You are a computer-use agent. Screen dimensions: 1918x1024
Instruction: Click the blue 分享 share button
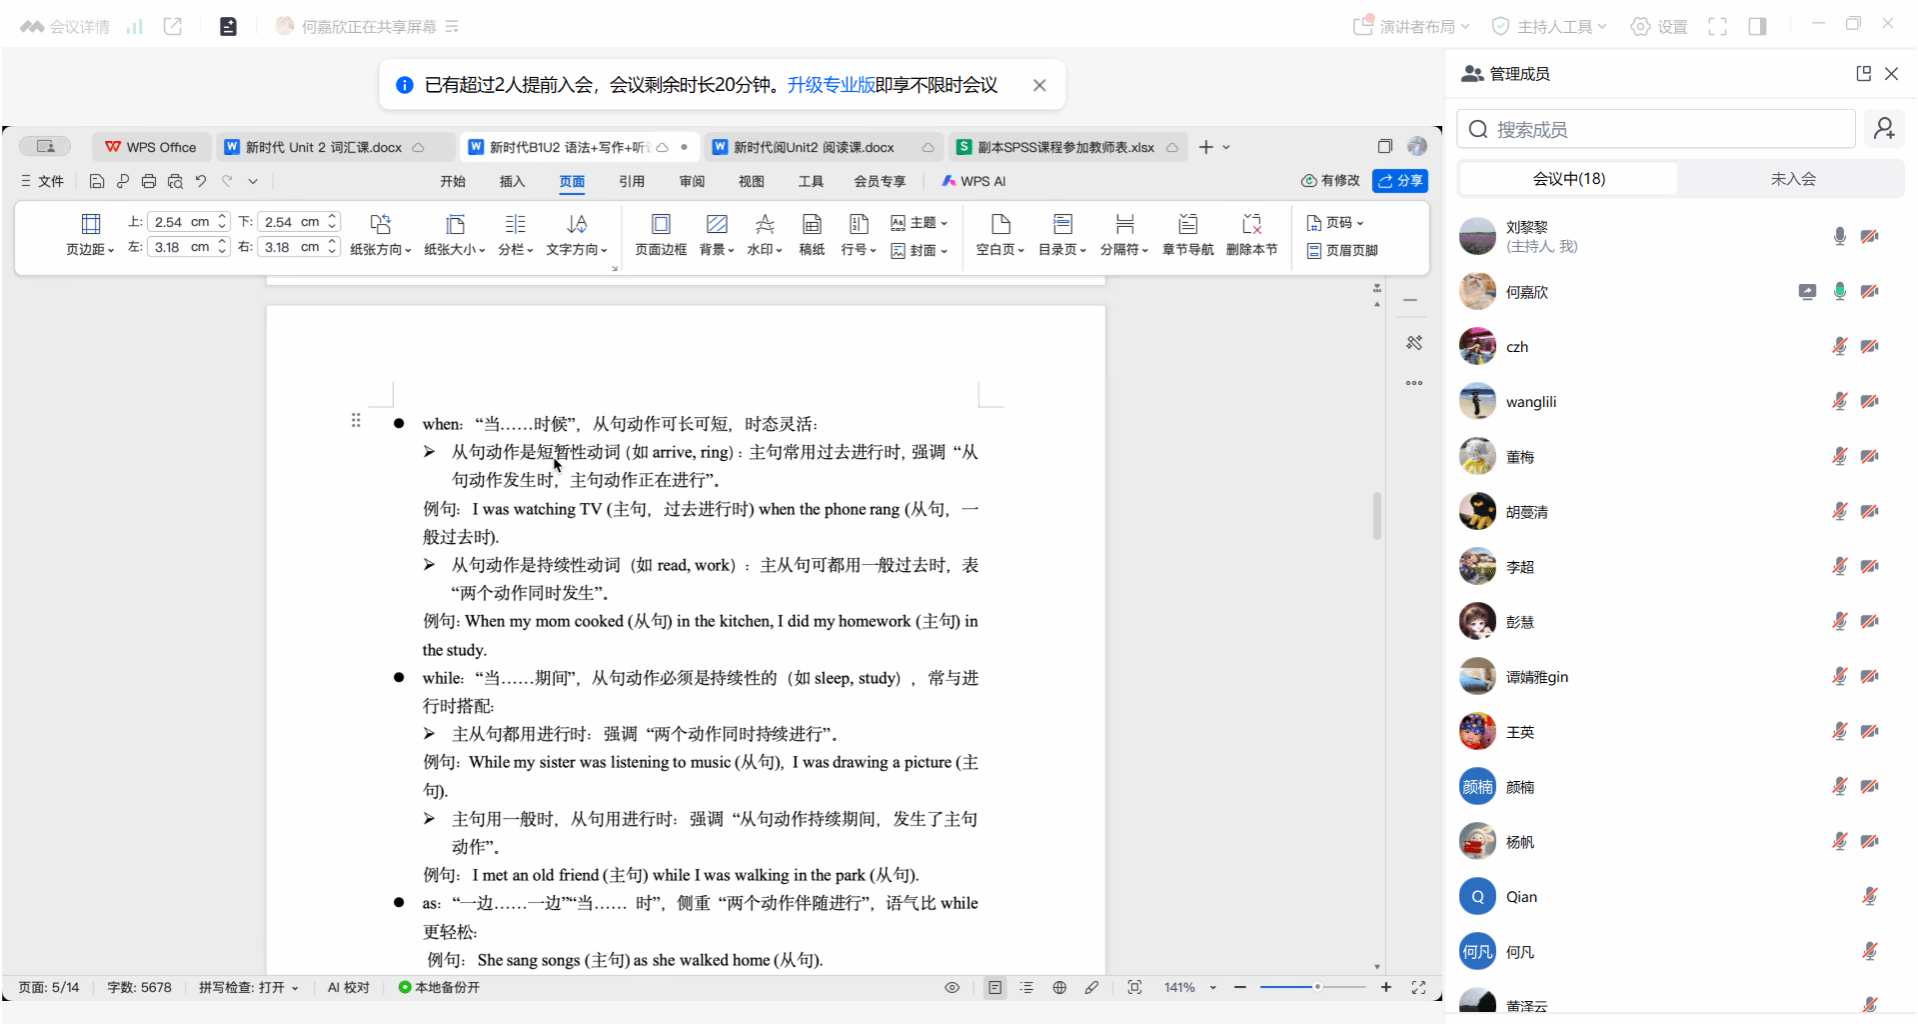(x=1399, y=181)
